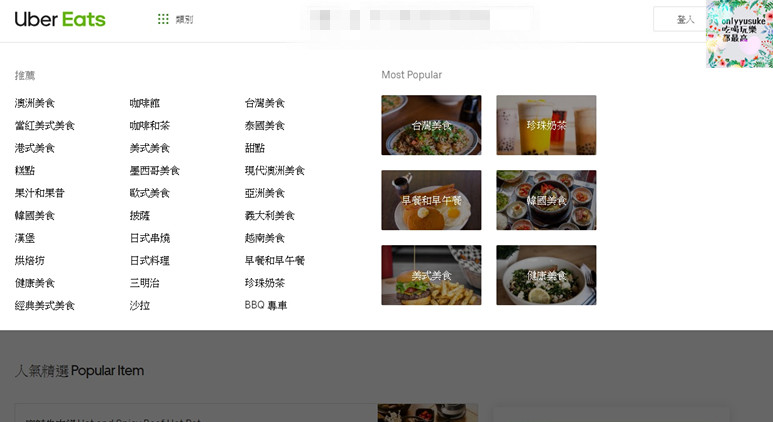
Task: Open the 健康美食 salad bowl thumbnail
Action: point(546,275)
